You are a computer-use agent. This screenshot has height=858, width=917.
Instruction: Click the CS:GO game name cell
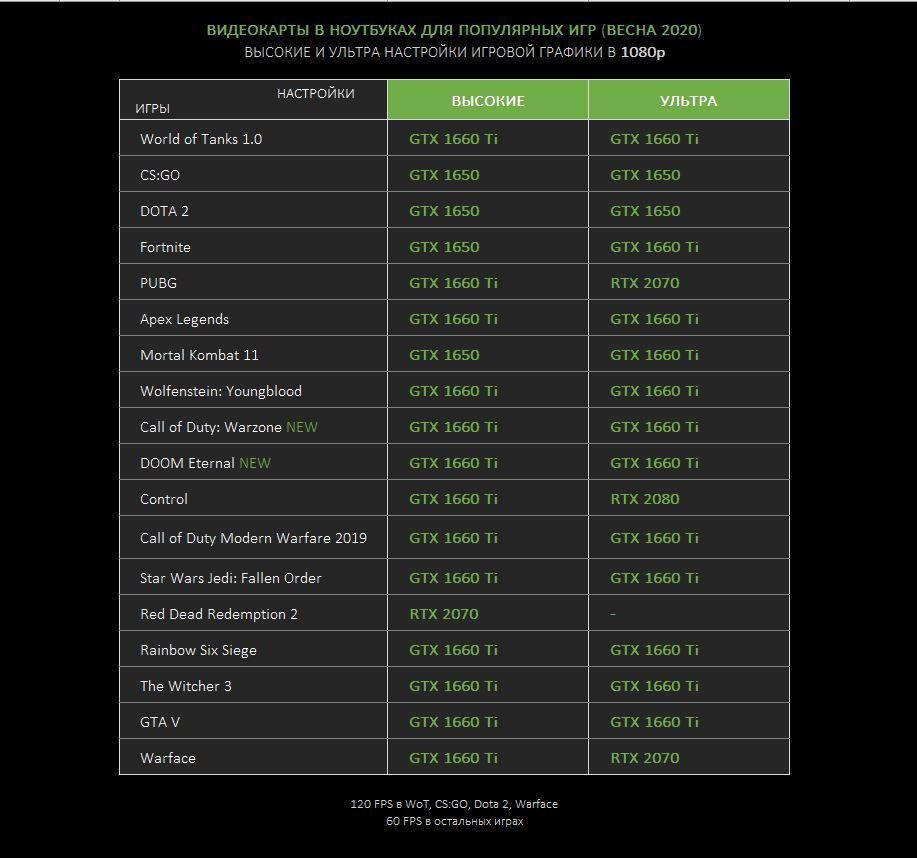coord(253,174)
